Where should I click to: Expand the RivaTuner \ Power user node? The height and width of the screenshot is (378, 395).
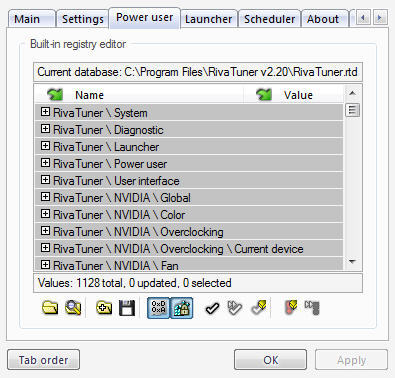[45, 163]
